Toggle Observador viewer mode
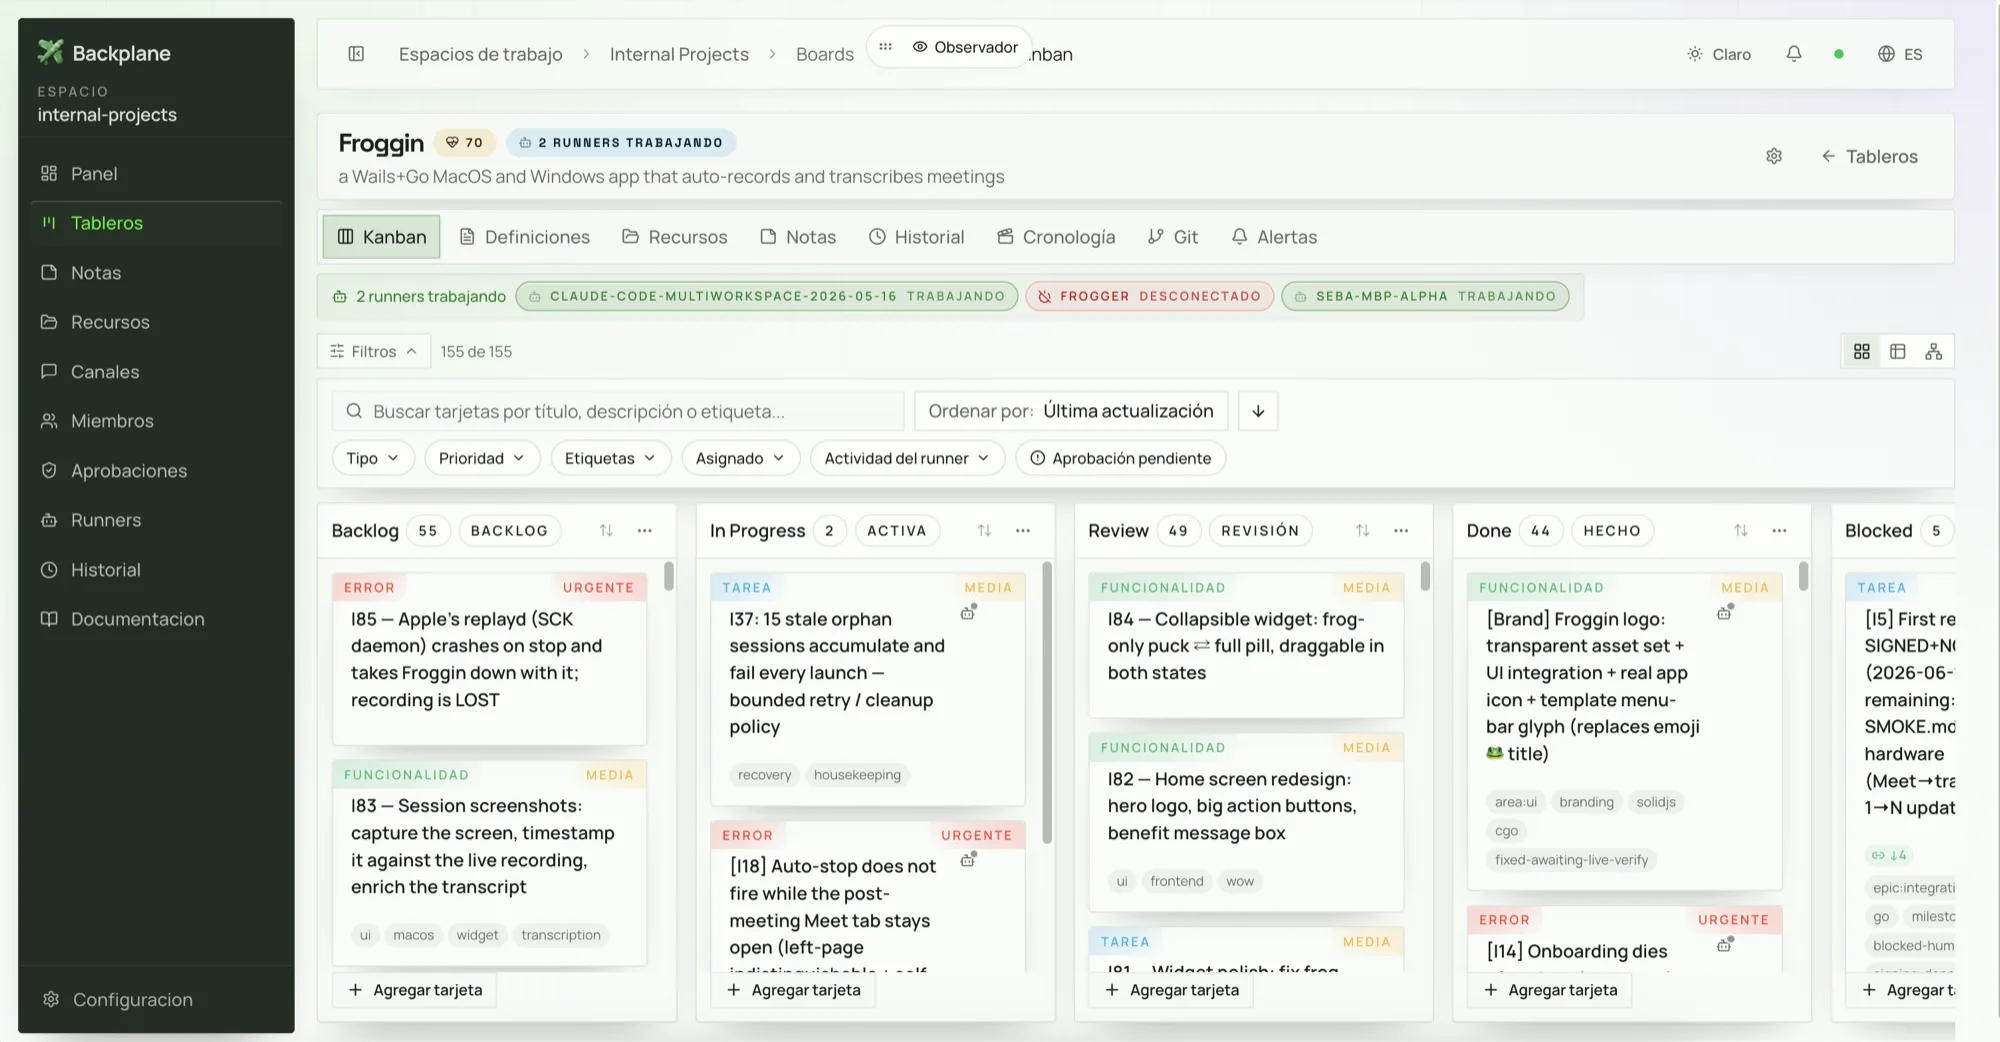 965,47
